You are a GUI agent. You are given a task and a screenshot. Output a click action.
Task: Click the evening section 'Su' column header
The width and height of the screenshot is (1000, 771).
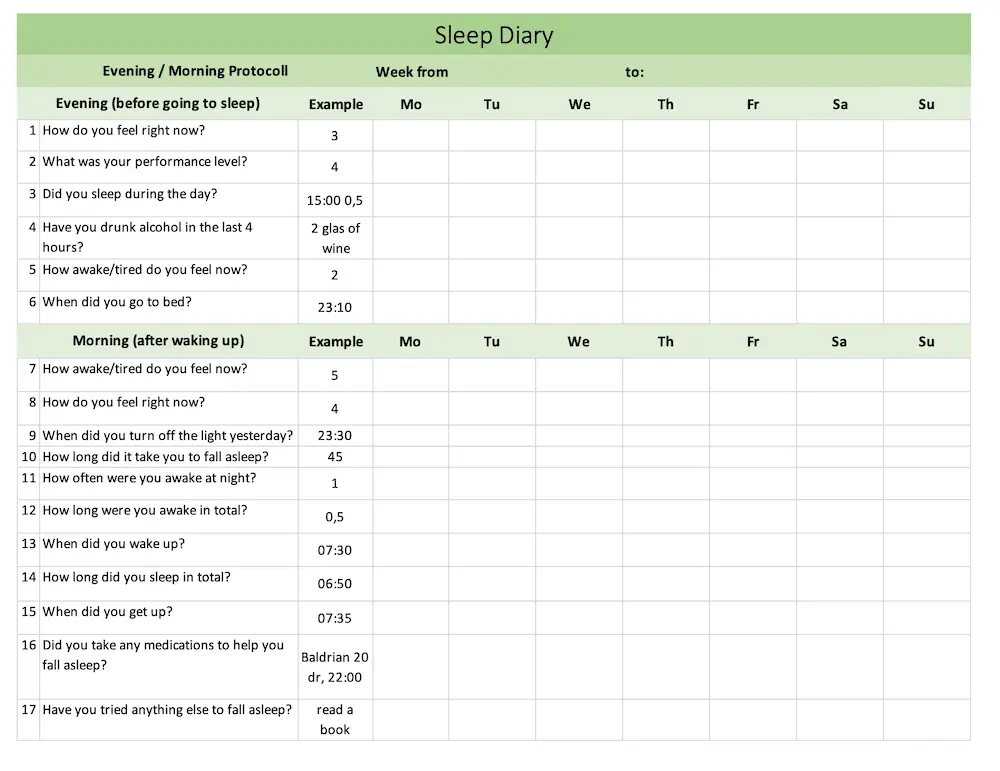coord(927,104)
